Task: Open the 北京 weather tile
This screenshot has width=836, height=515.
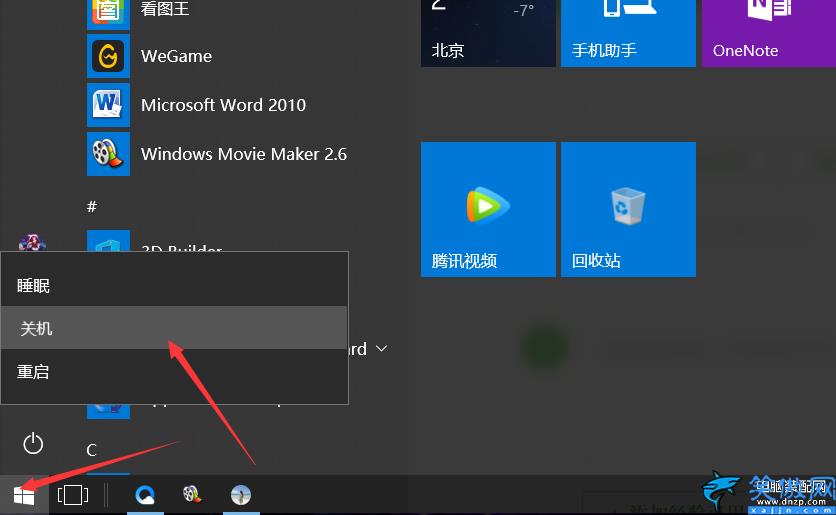Action: pyautogui.click(x=488, y=33)
